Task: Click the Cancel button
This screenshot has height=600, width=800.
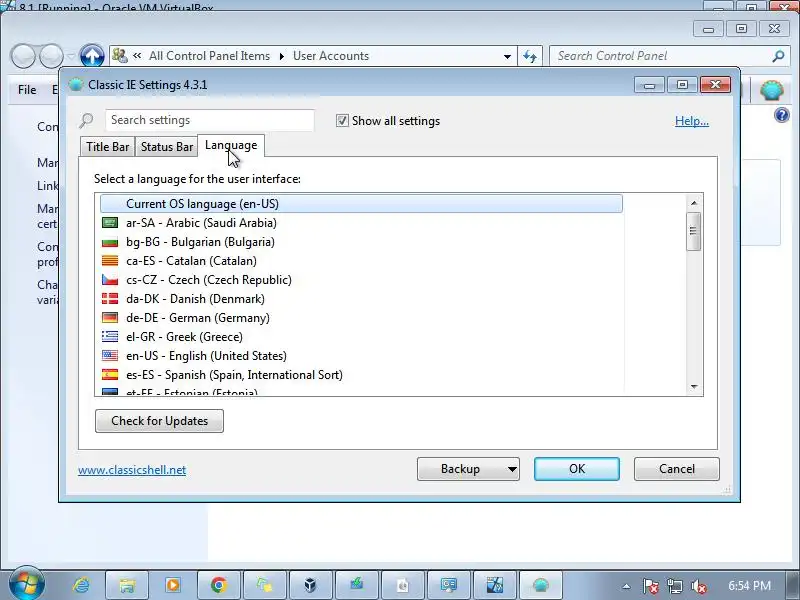Action: pyautogui.click(x=677, y=469)
